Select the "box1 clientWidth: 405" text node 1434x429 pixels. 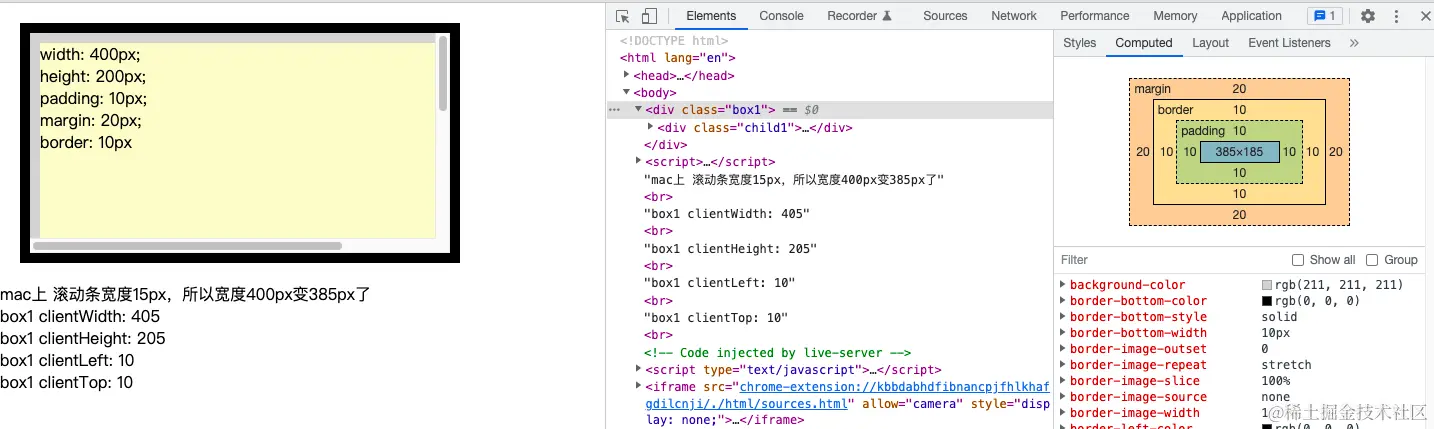pos(727,214)
